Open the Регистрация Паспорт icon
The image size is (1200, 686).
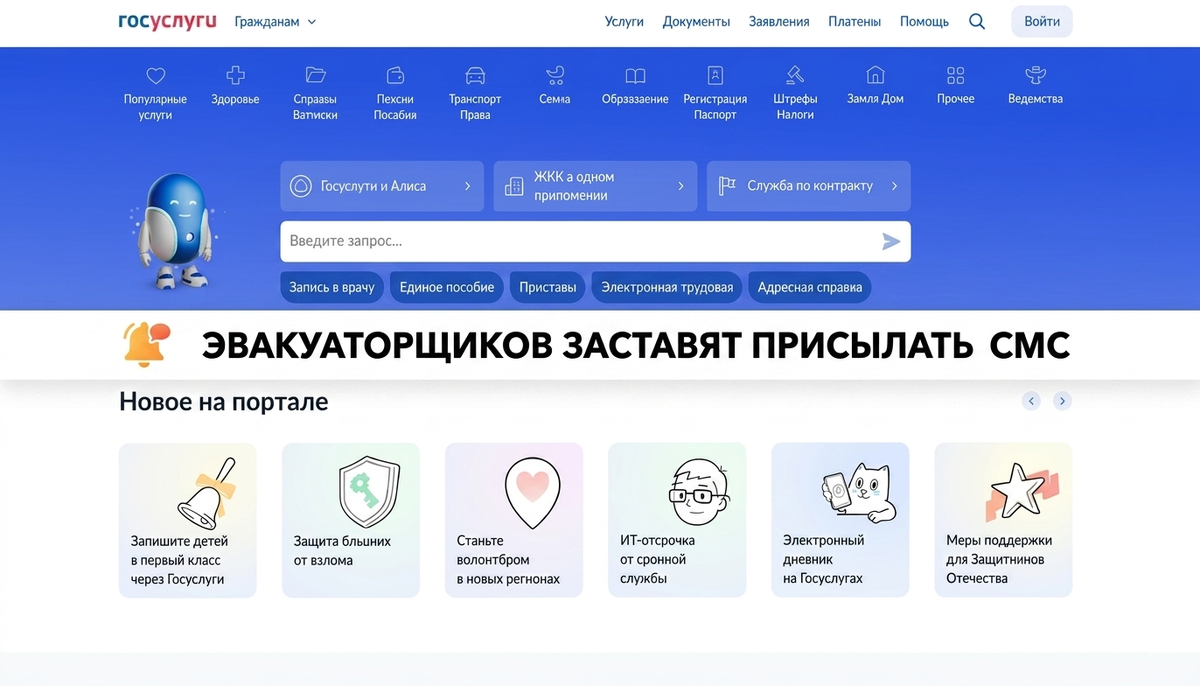(x=715, y=75)
